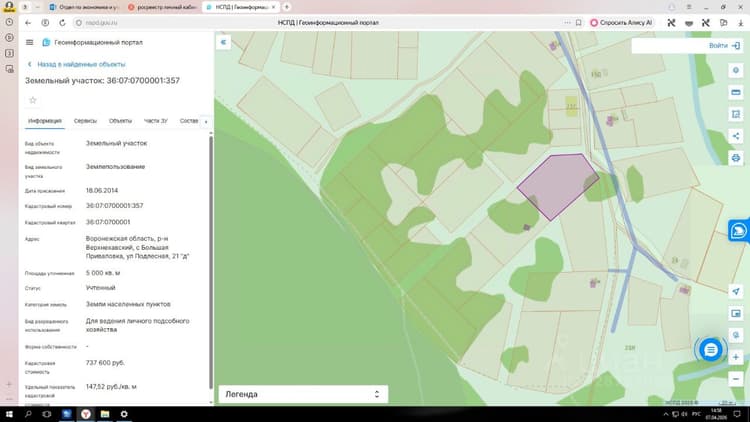Image resolution: width=750 pixels, height=422 pixels.
Task: Select Земли населенных пунктов category text
Action: click(128, 304)
